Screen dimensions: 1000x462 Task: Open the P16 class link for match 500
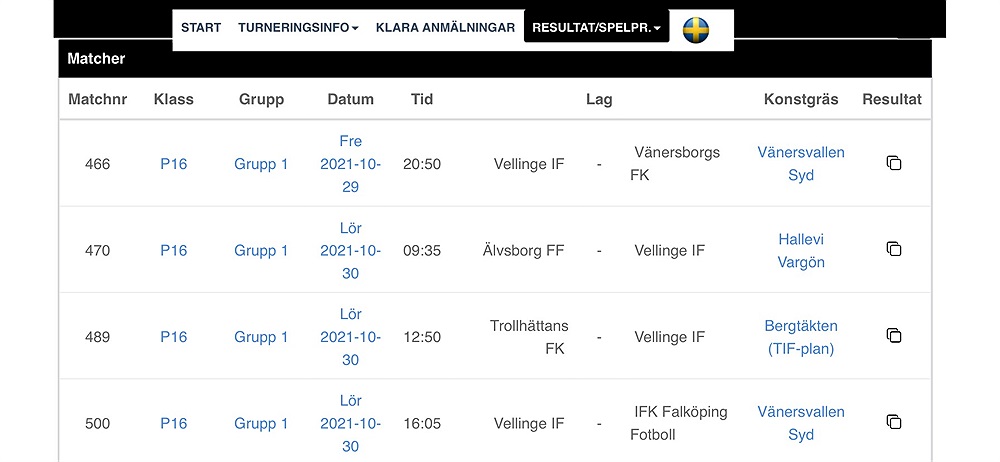pos(173,424)
